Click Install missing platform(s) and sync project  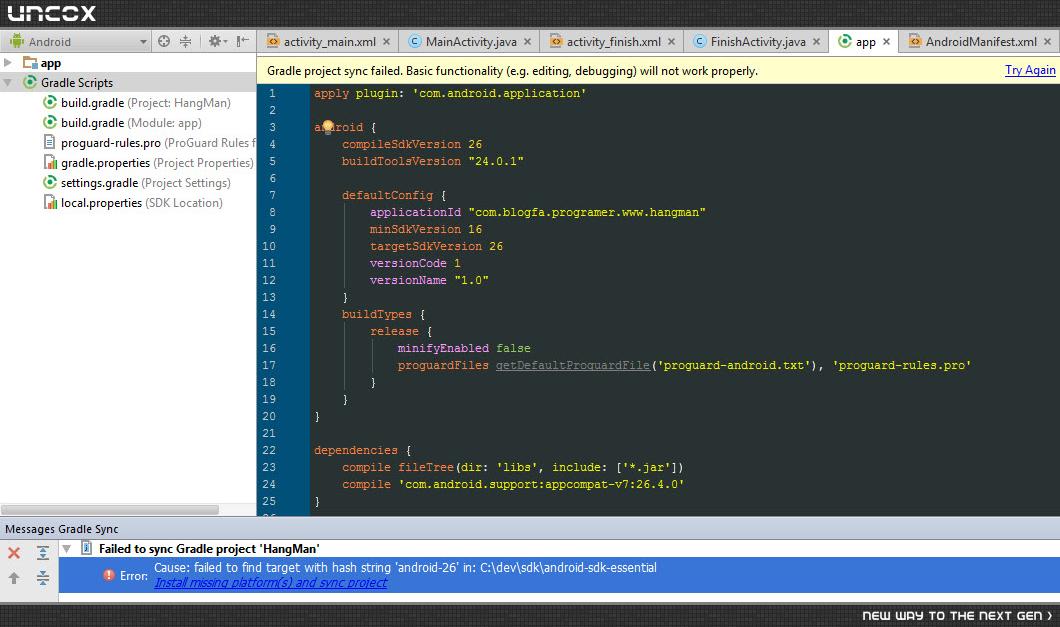(270, 582)
